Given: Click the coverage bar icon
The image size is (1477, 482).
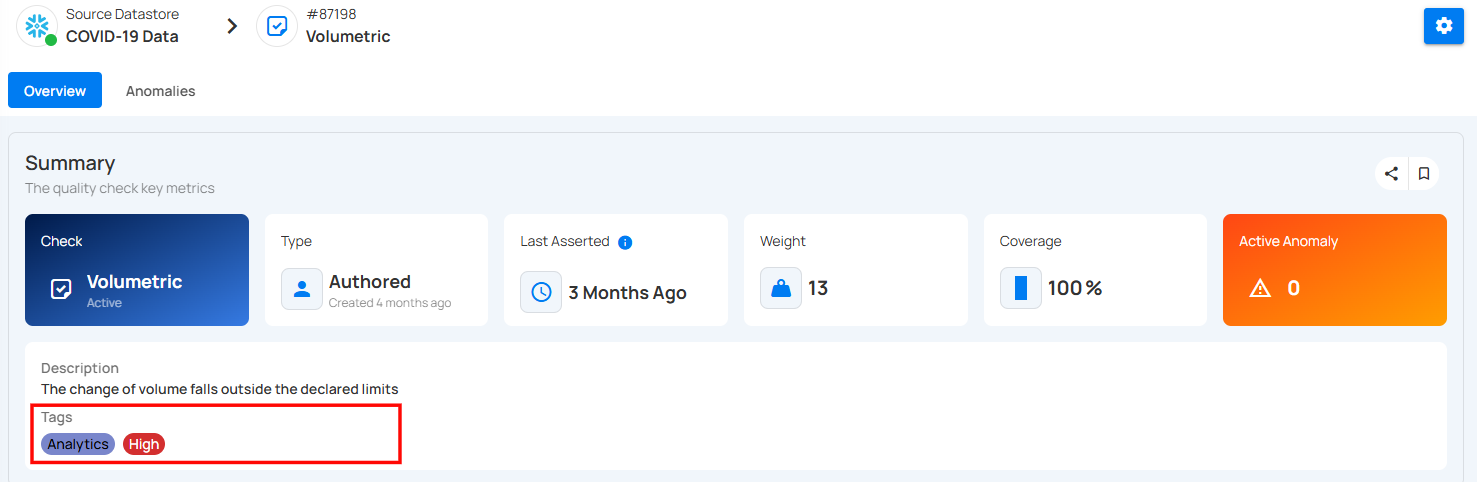Looking at the screenshot, I should (x=1021, y=288).
